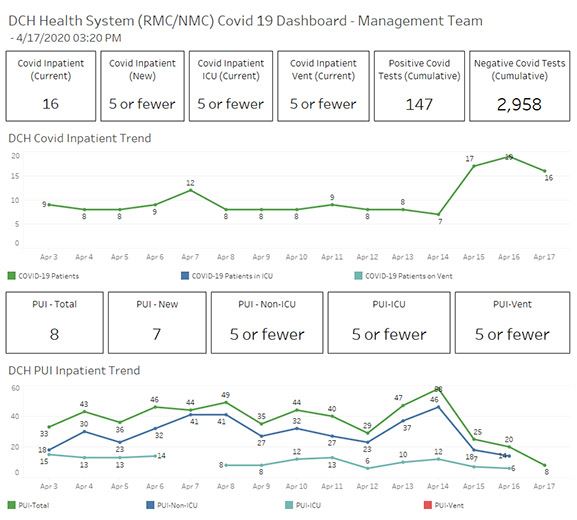Click Apr 17 on the inpatient trend axis
This screenshot has height=520, width=577.
pyautogui.click(x=544, y=257)
